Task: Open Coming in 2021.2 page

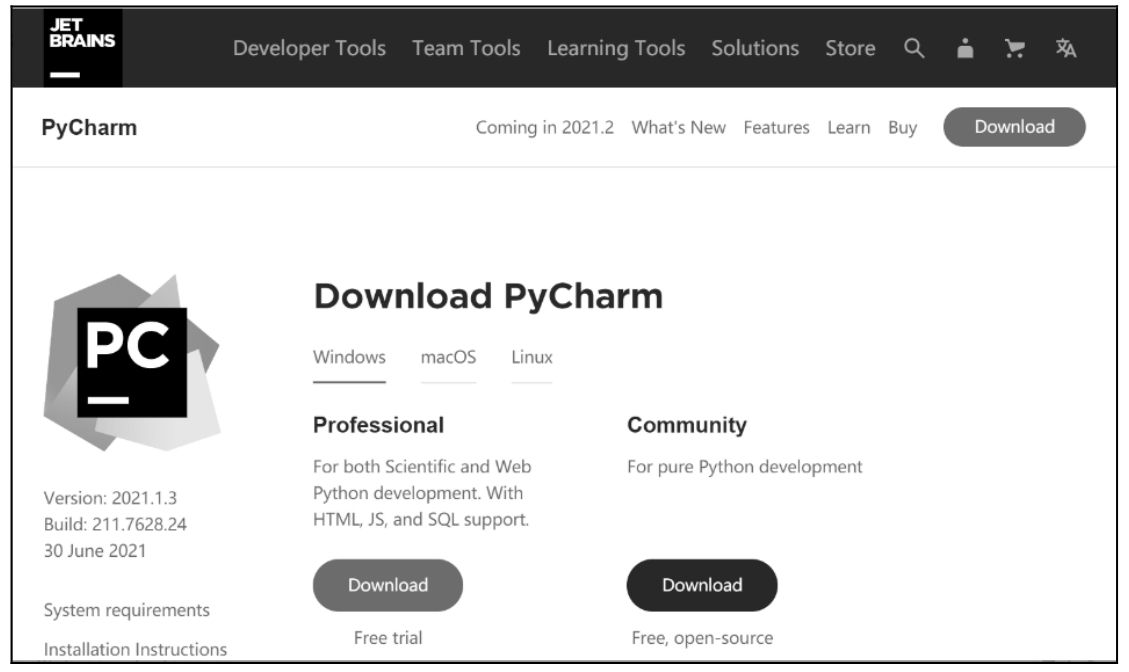Action: point(544,127)
